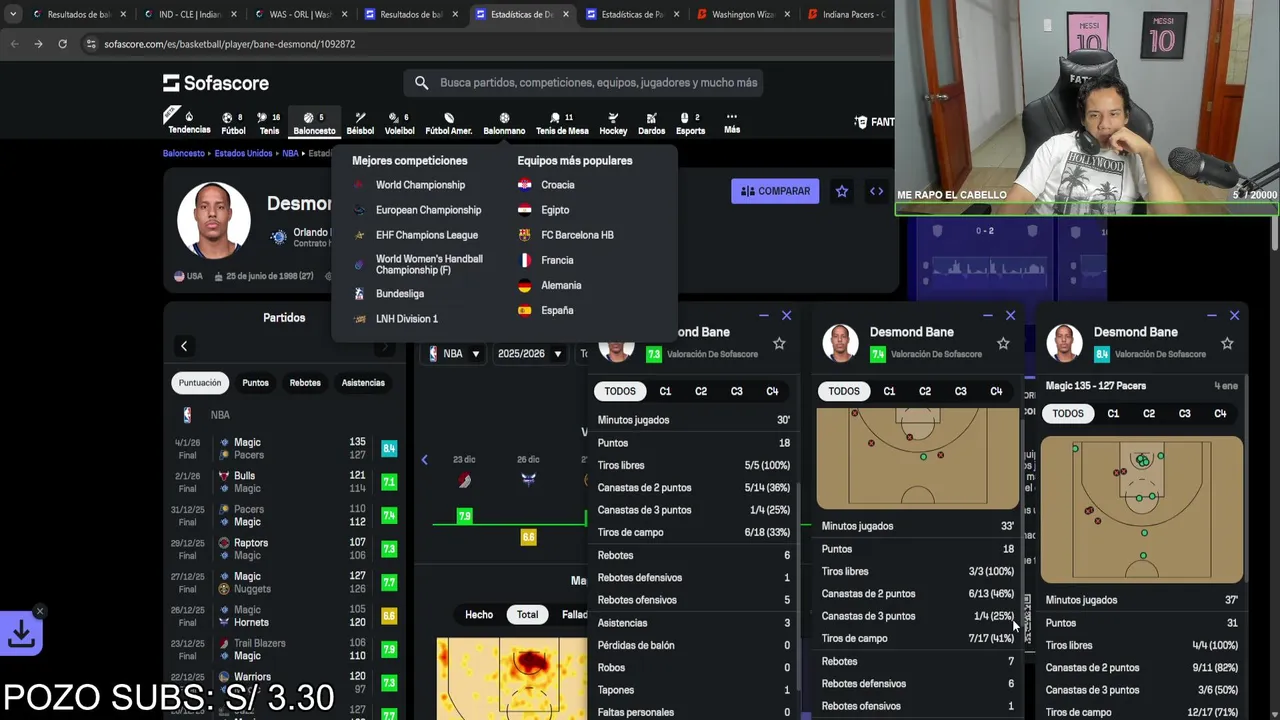Viewport: 1280px width, 720px height.
Task: Filter matches by Rebotes
Action: [305, 383]
